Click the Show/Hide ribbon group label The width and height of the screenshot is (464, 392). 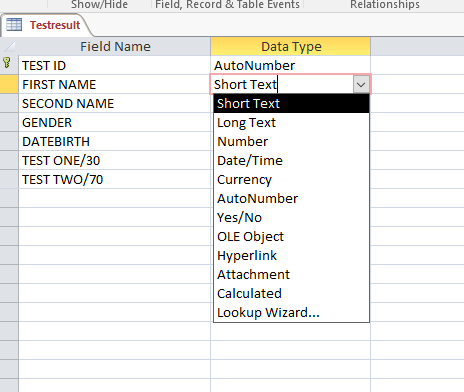pyautogui.click(x=99, y=4)
